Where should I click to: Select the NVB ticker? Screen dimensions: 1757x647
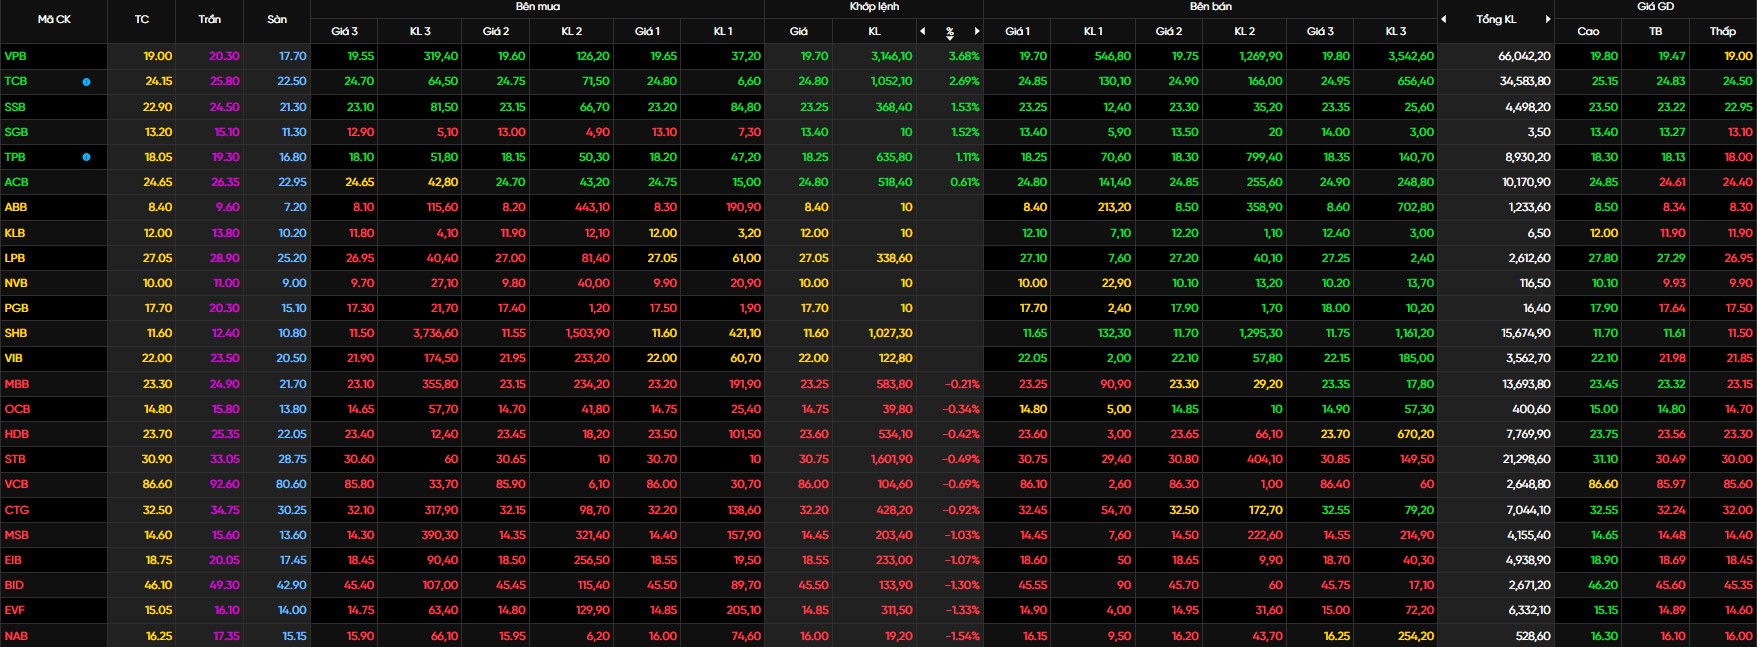16,283
